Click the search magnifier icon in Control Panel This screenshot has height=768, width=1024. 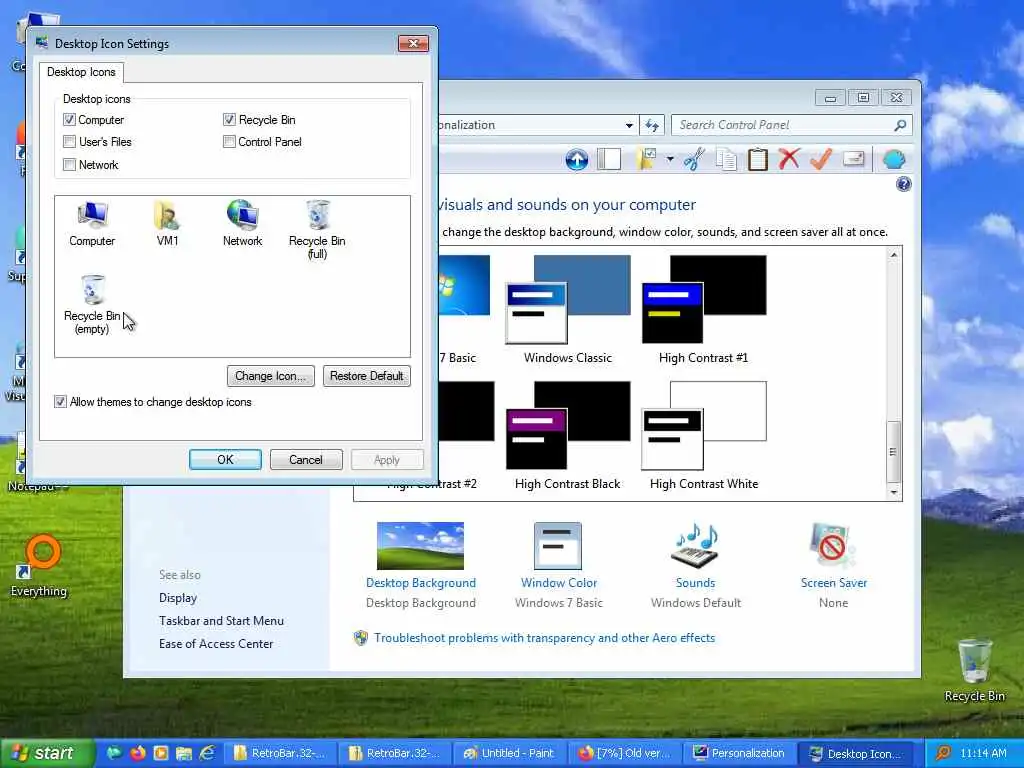tap(900, 125)
